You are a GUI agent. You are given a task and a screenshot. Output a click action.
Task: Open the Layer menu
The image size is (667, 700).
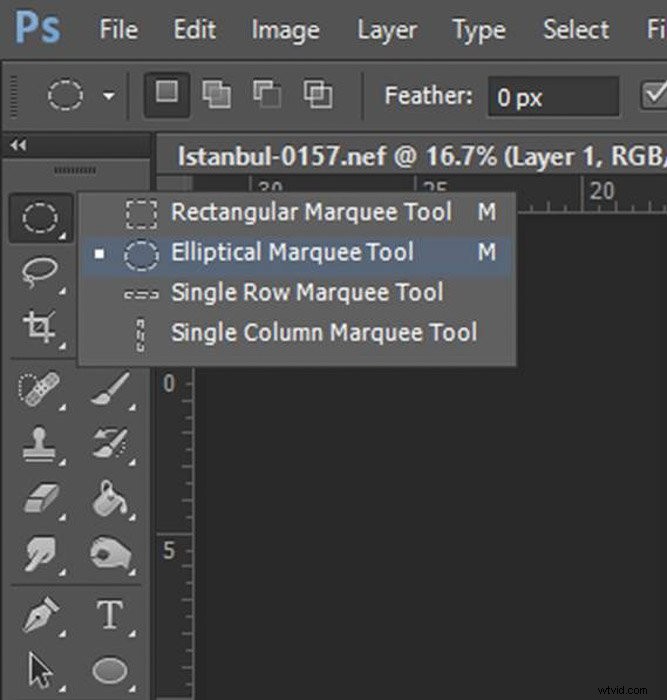[387, 30]
